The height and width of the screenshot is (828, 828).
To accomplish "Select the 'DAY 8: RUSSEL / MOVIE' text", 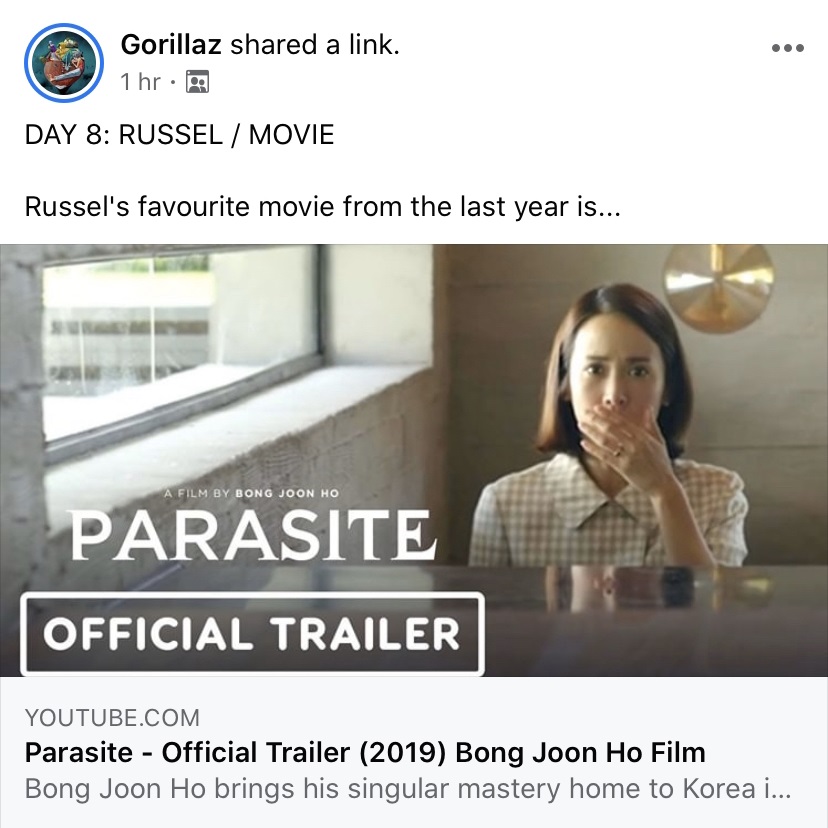I will (x=180, y=134).
